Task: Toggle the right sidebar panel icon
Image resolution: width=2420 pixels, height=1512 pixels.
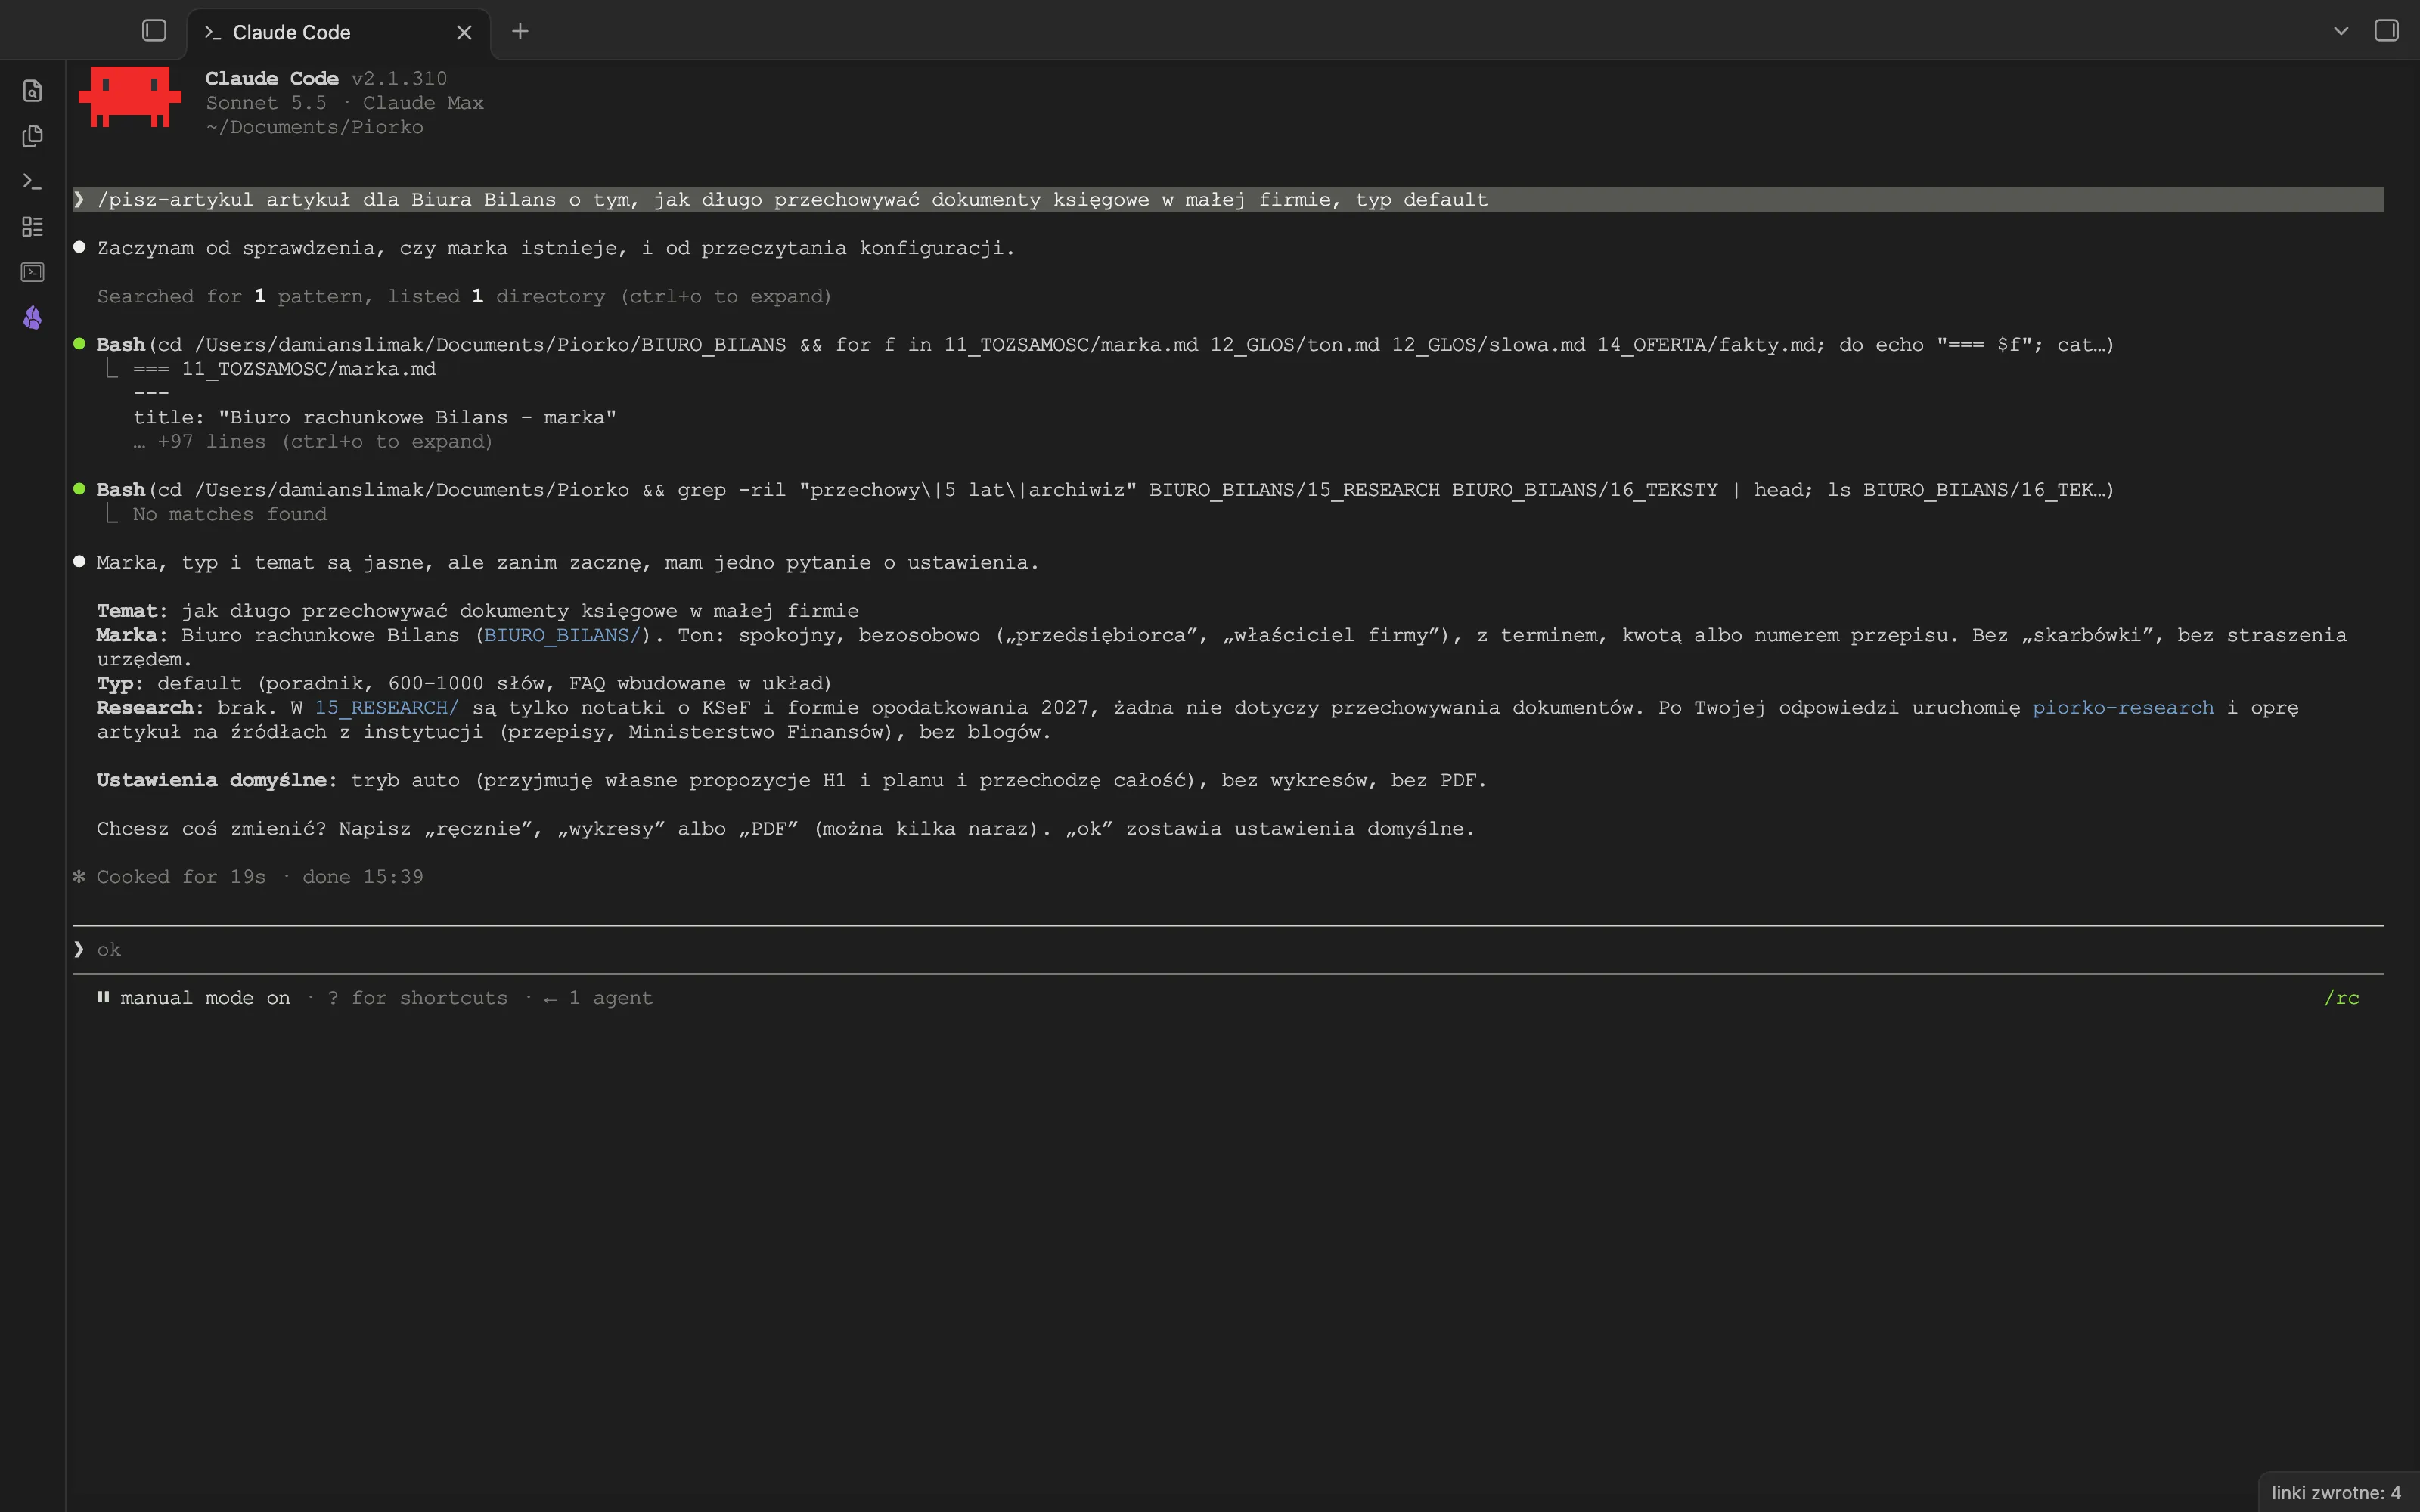Action: [x=2386, y=31]
